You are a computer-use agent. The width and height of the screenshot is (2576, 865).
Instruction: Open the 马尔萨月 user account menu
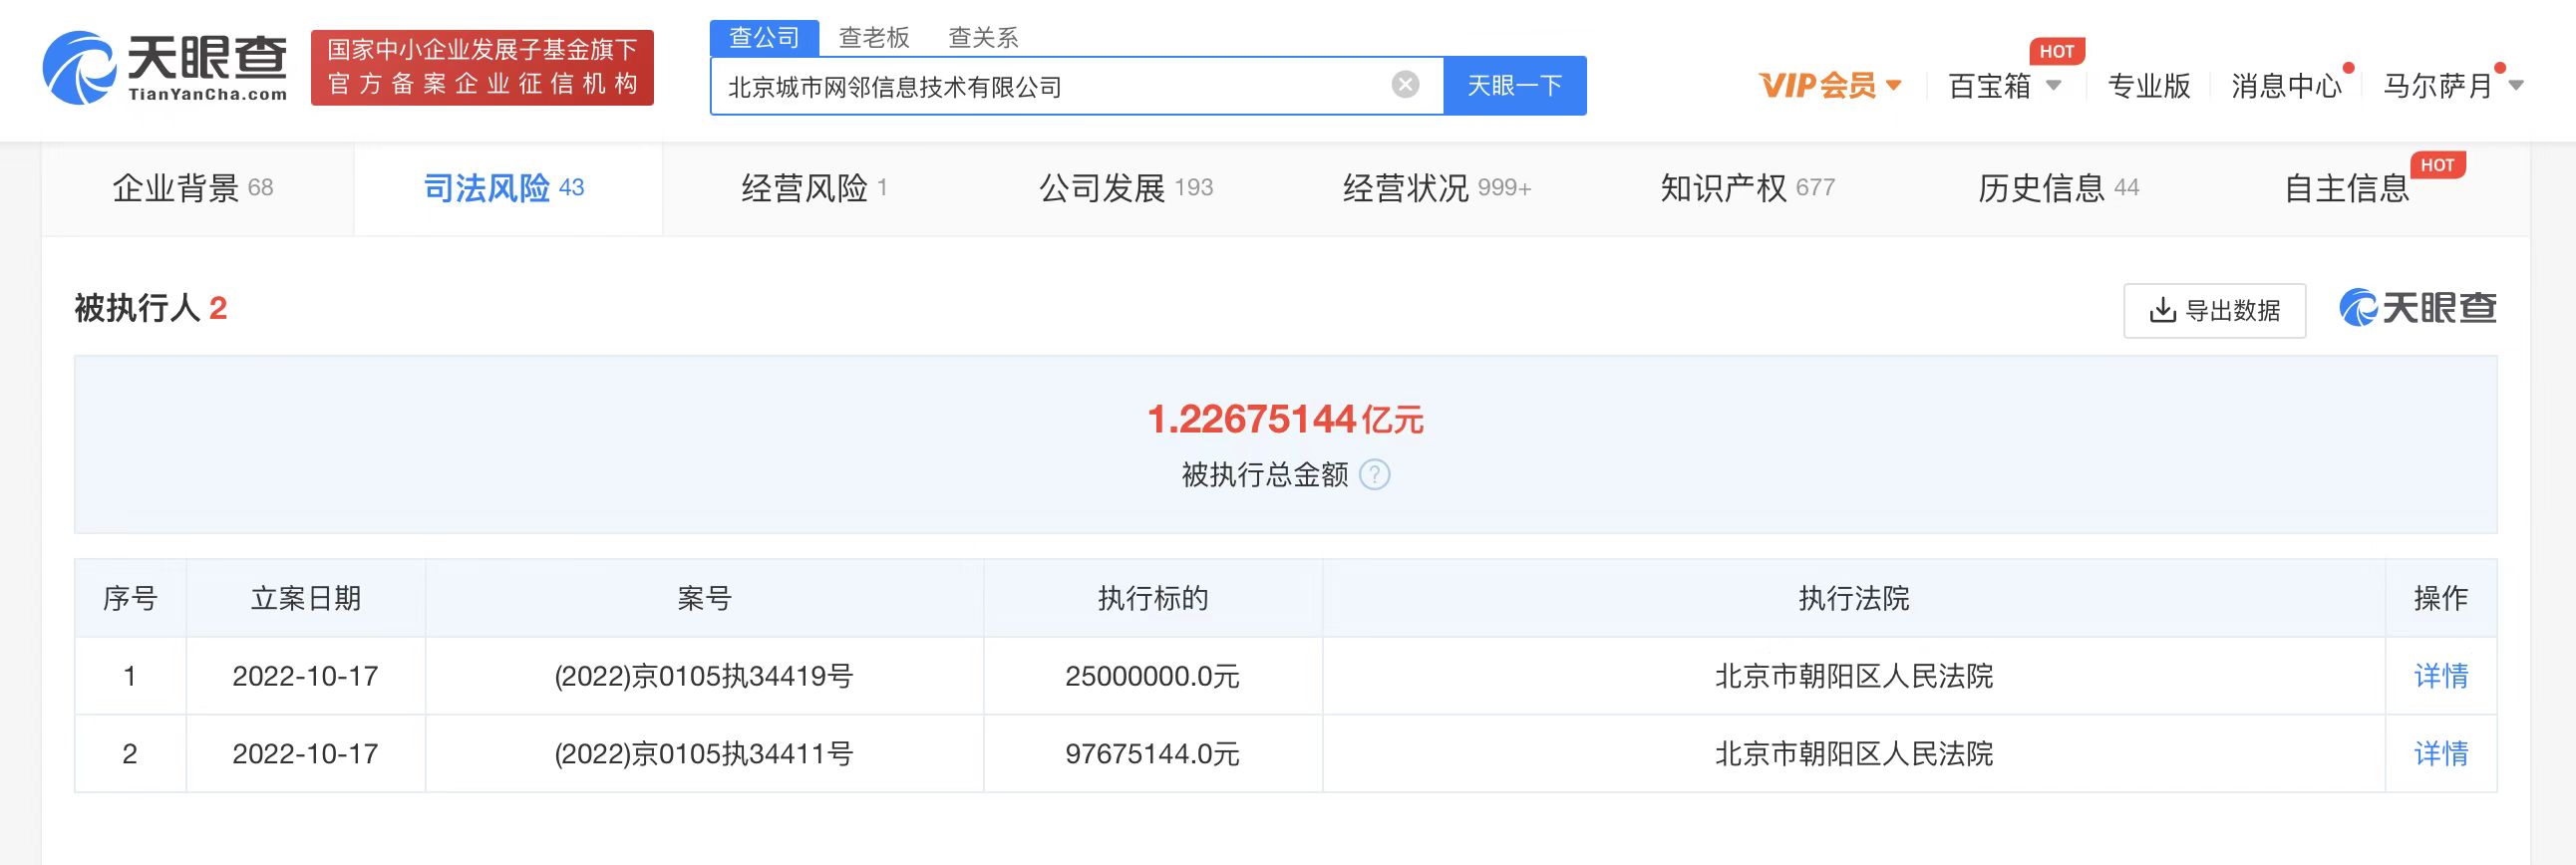click(2451, 86)
